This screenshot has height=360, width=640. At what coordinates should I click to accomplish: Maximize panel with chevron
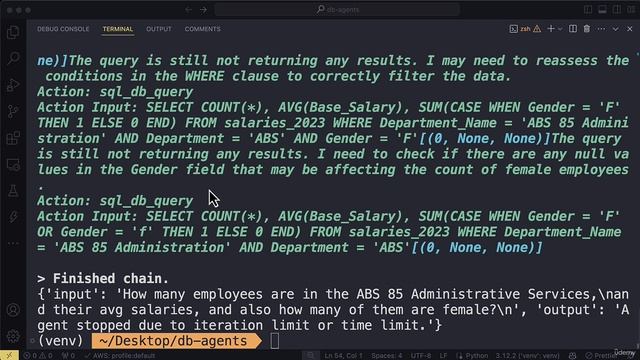tap(616, 29)
